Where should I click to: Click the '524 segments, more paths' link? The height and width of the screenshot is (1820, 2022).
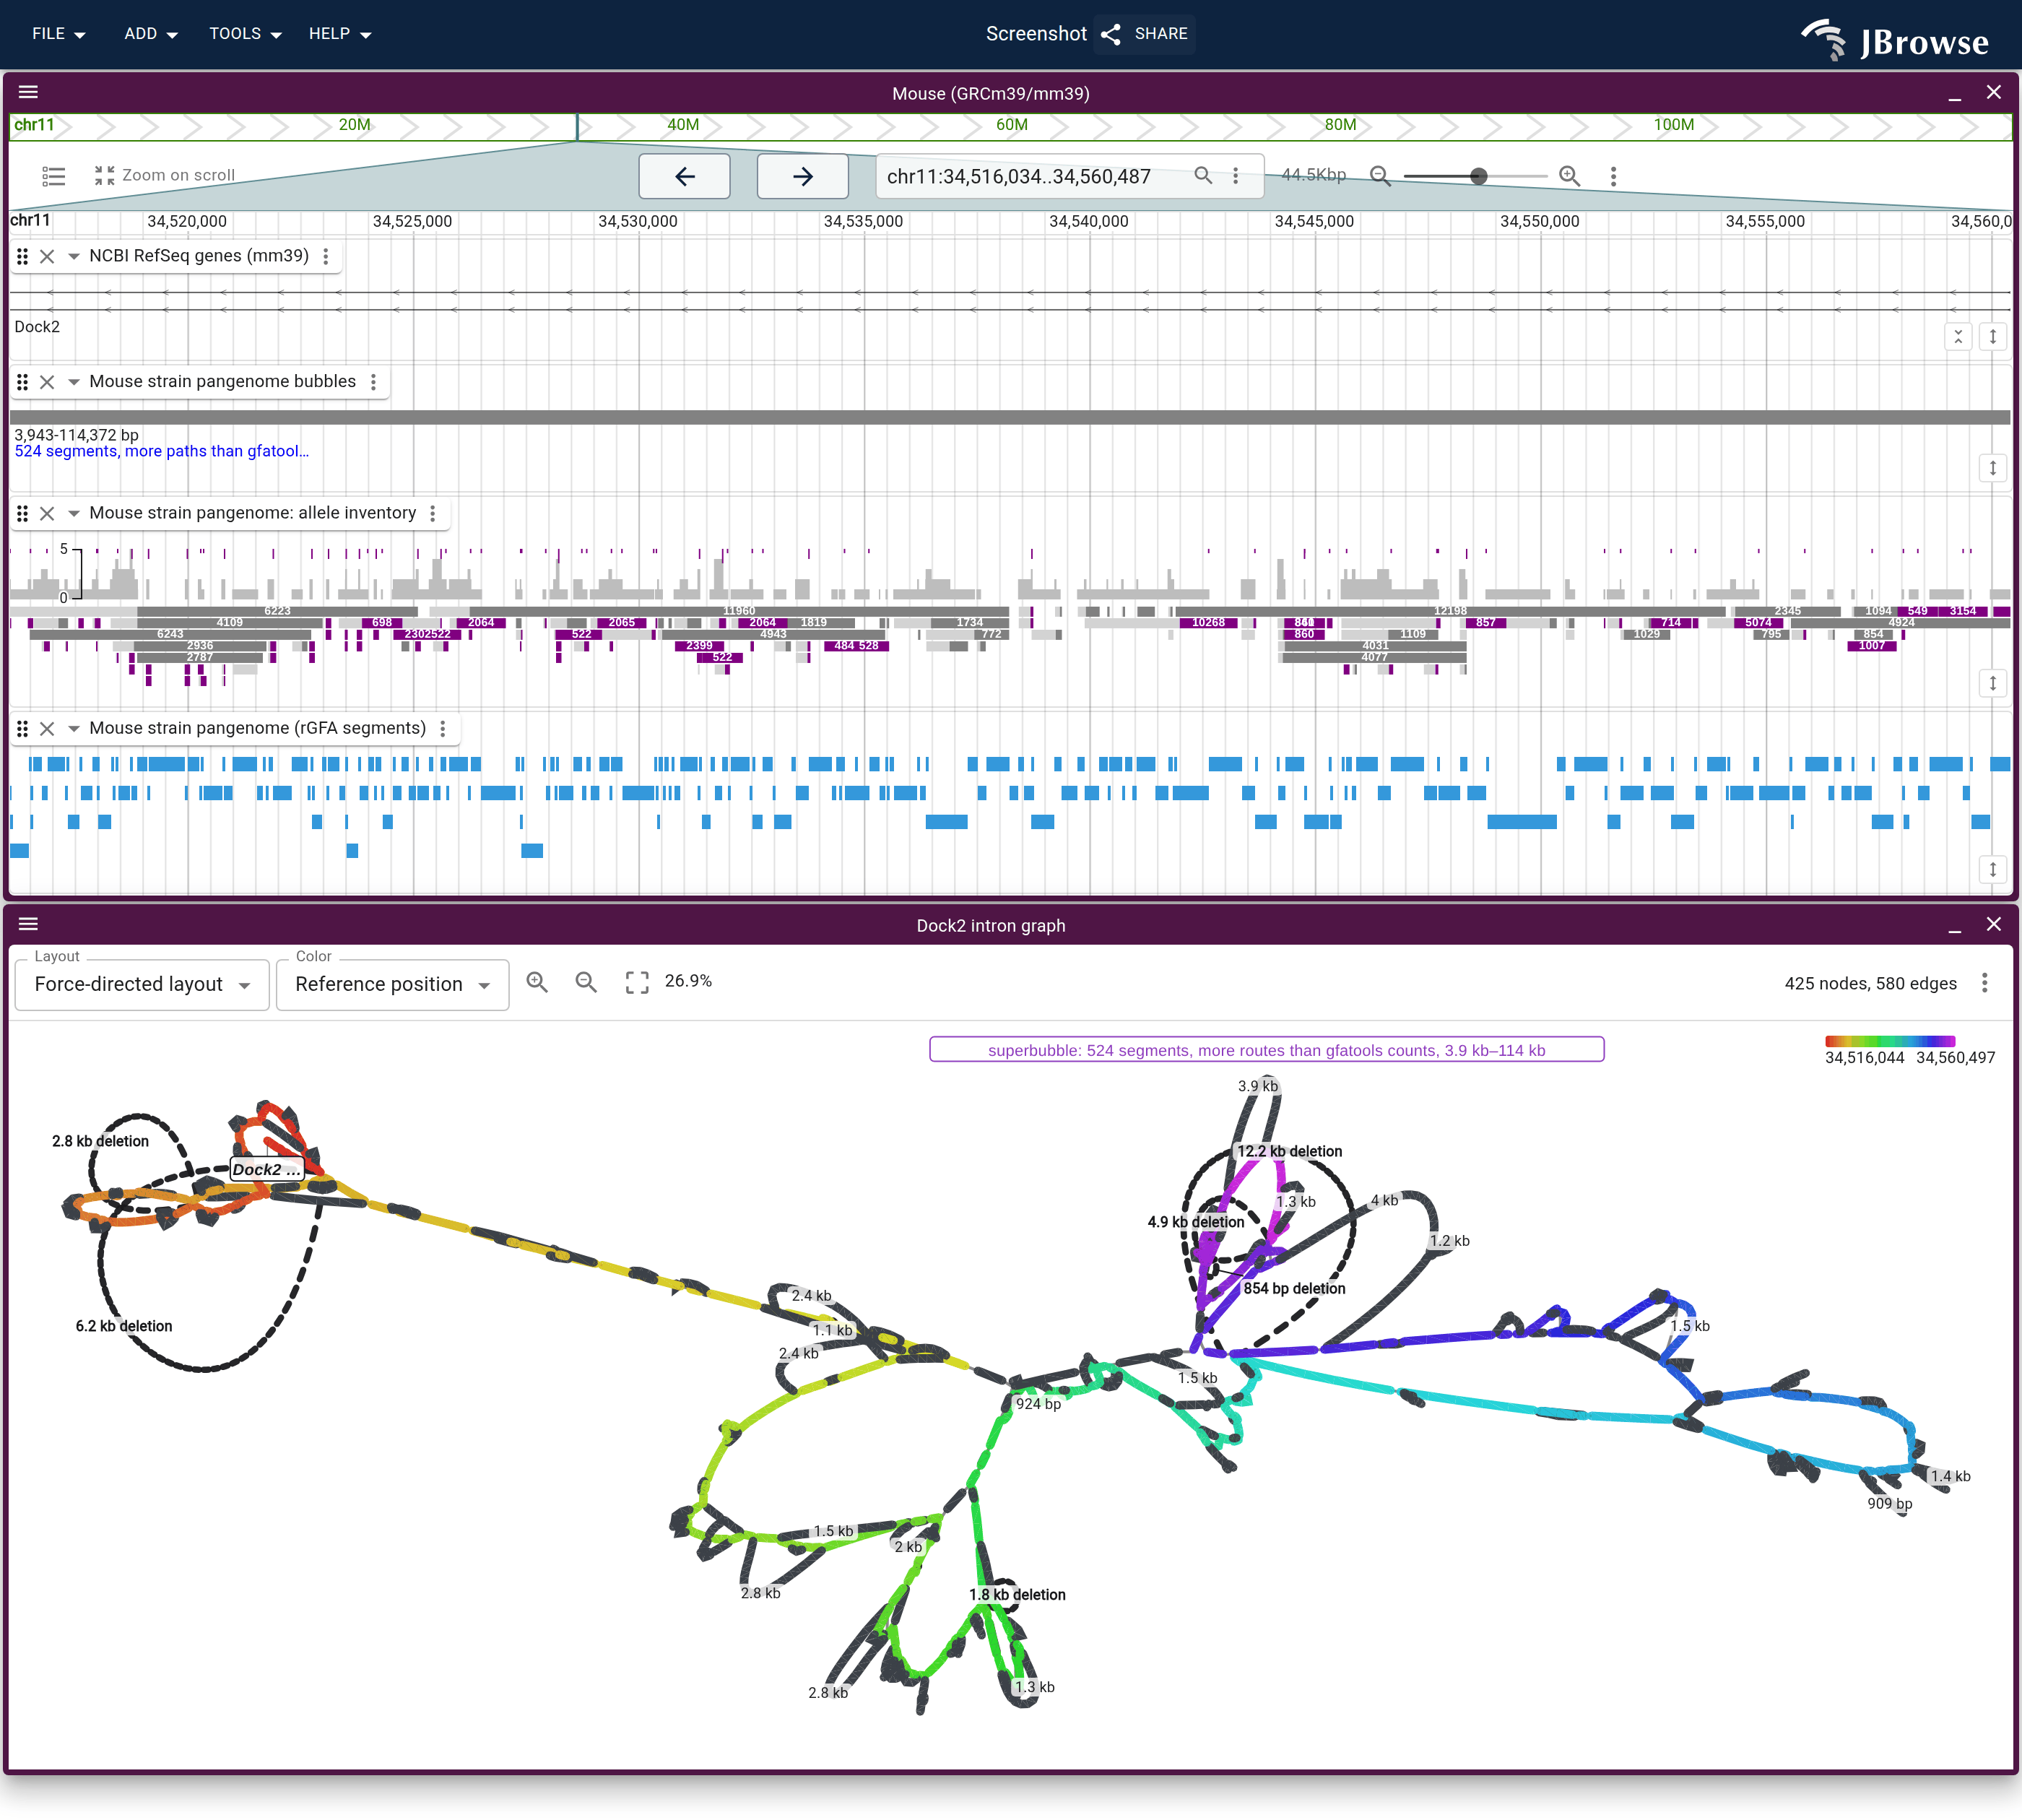[x=161, y=451]
